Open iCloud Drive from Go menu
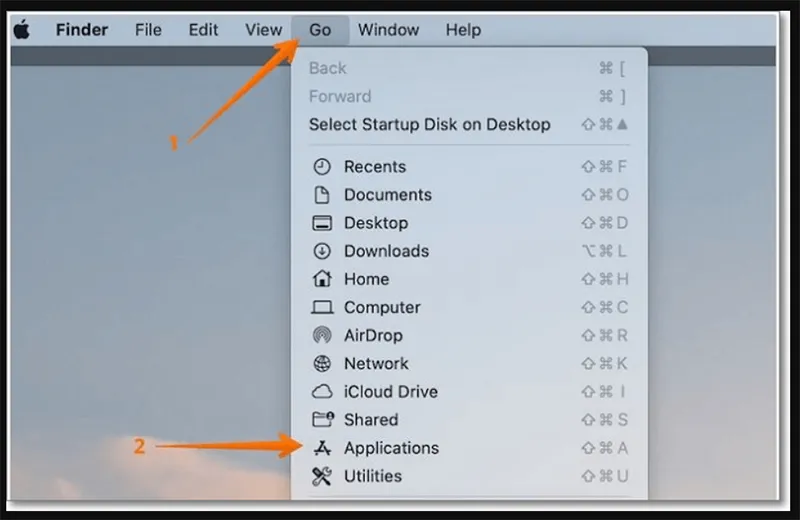Image resolution: width=800 pixels, height=520 pixels. [x=468, y=392]
